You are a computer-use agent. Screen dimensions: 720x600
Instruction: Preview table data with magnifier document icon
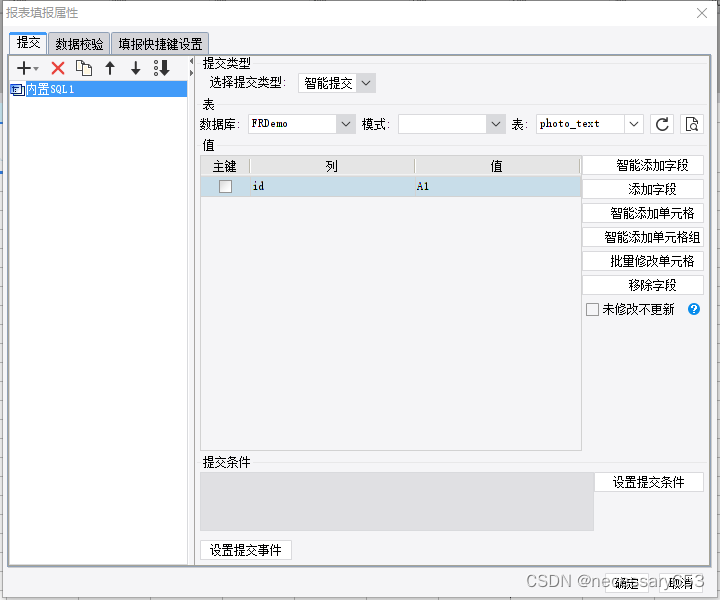692,124
